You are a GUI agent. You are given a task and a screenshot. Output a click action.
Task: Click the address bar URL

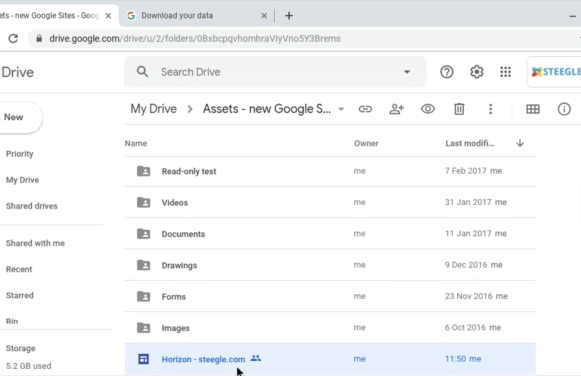coord(195,39)
